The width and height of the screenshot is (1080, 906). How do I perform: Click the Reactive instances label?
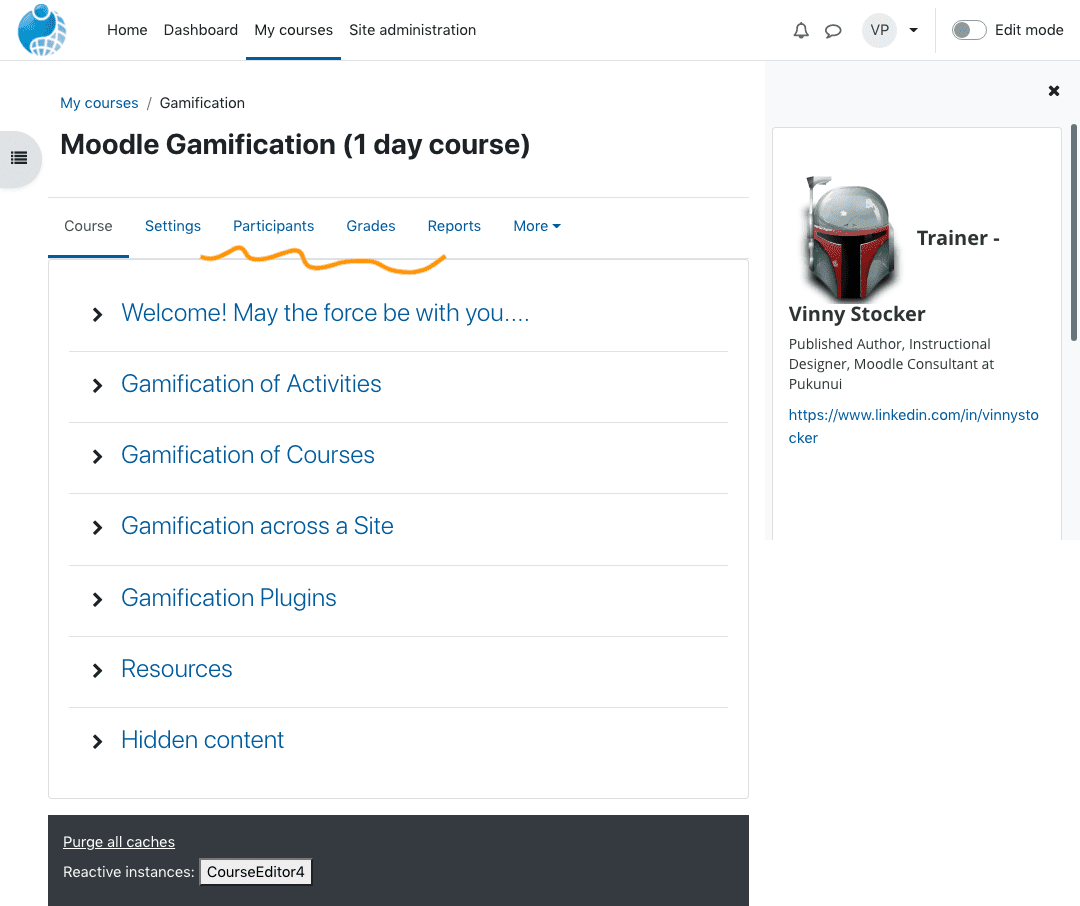(129, 872)
